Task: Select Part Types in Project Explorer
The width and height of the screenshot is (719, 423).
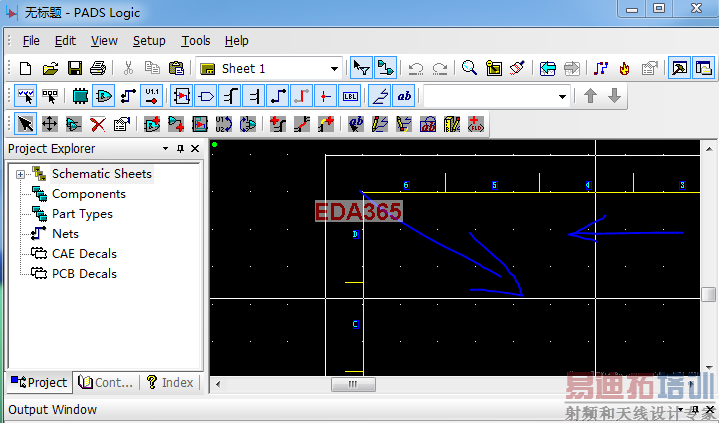Action: (82, 214)
